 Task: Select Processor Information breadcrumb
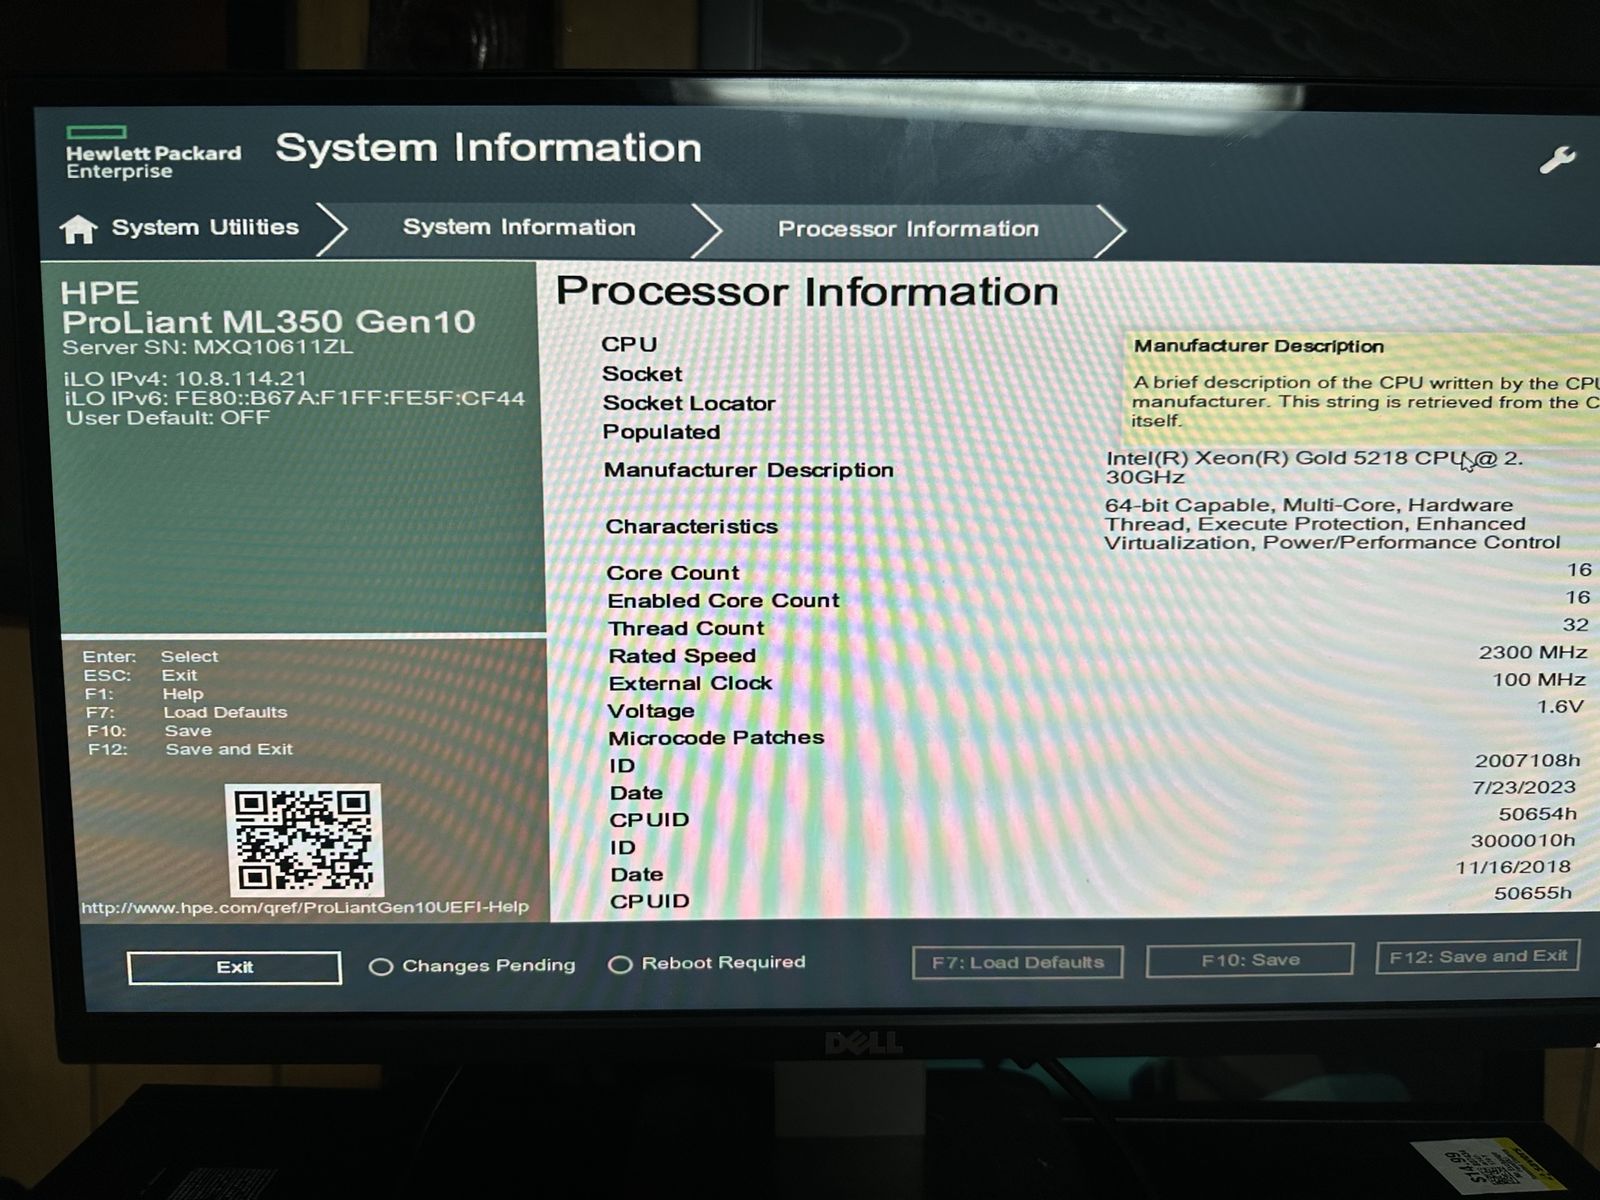(908, 229)
